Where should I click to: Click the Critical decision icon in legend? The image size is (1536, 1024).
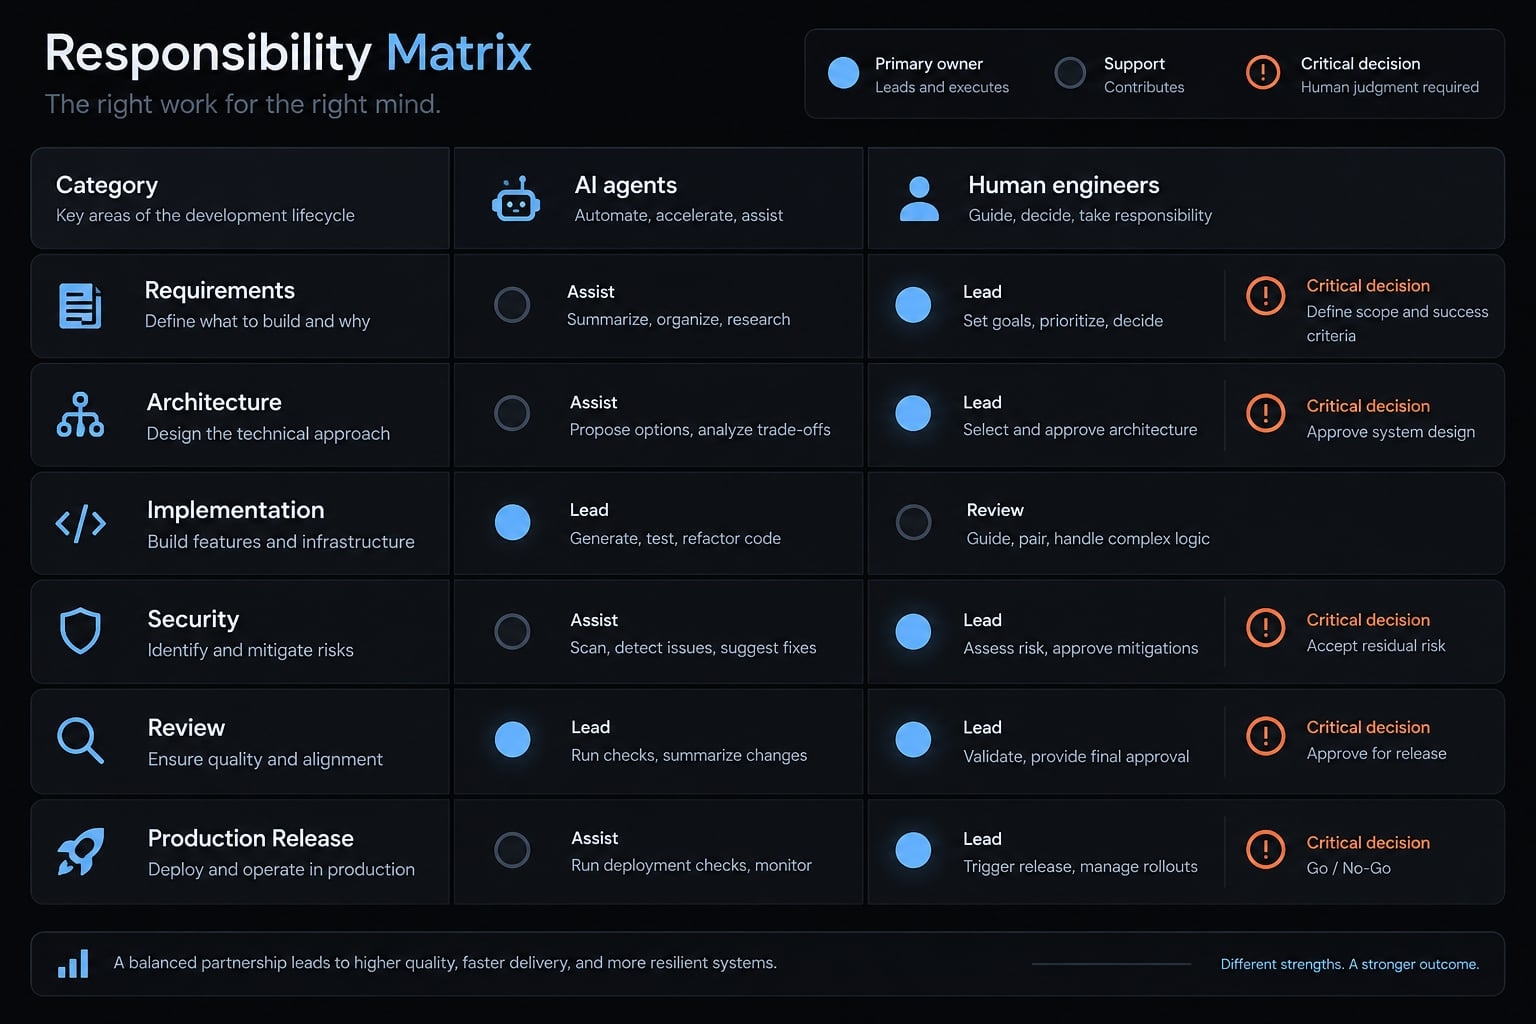pyautogui.click(x=1263, y=72)
